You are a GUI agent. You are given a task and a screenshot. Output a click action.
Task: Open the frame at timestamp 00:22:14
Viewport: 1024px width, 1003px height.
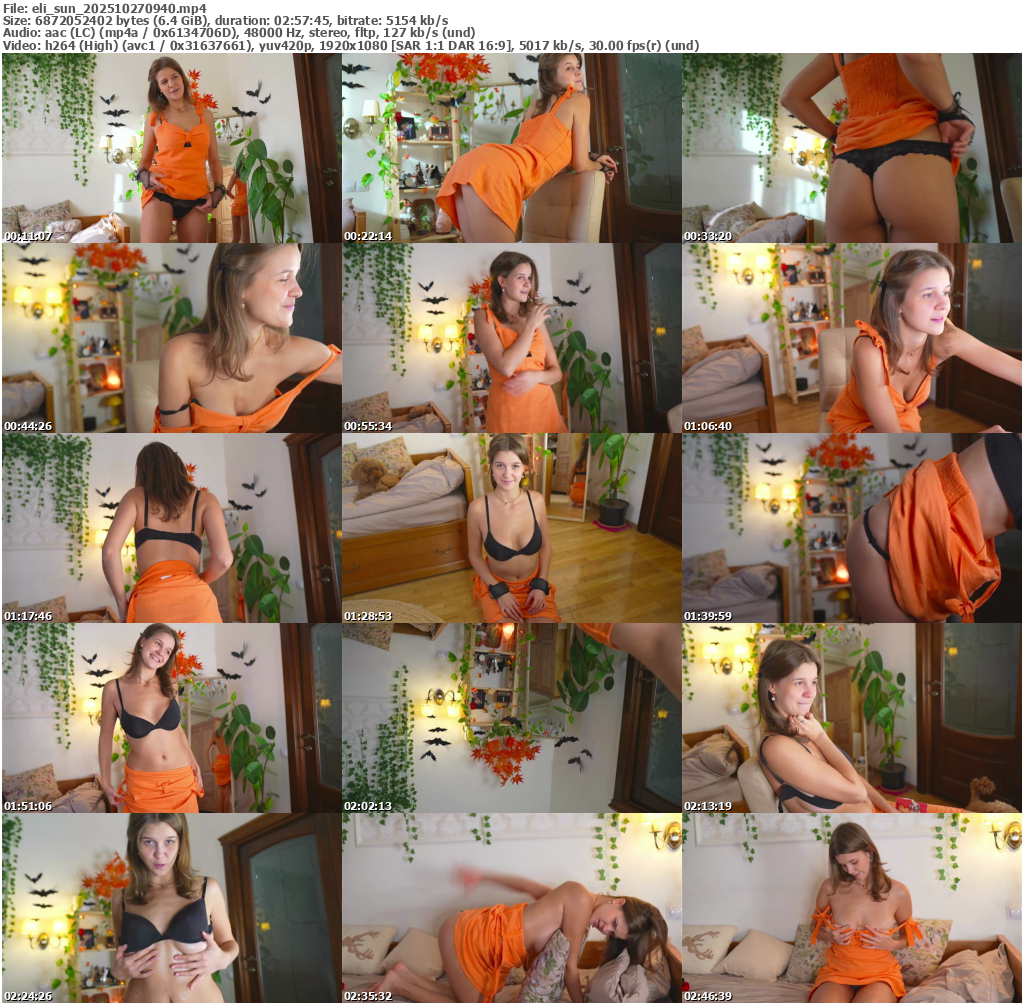click(x=512, y=148)
